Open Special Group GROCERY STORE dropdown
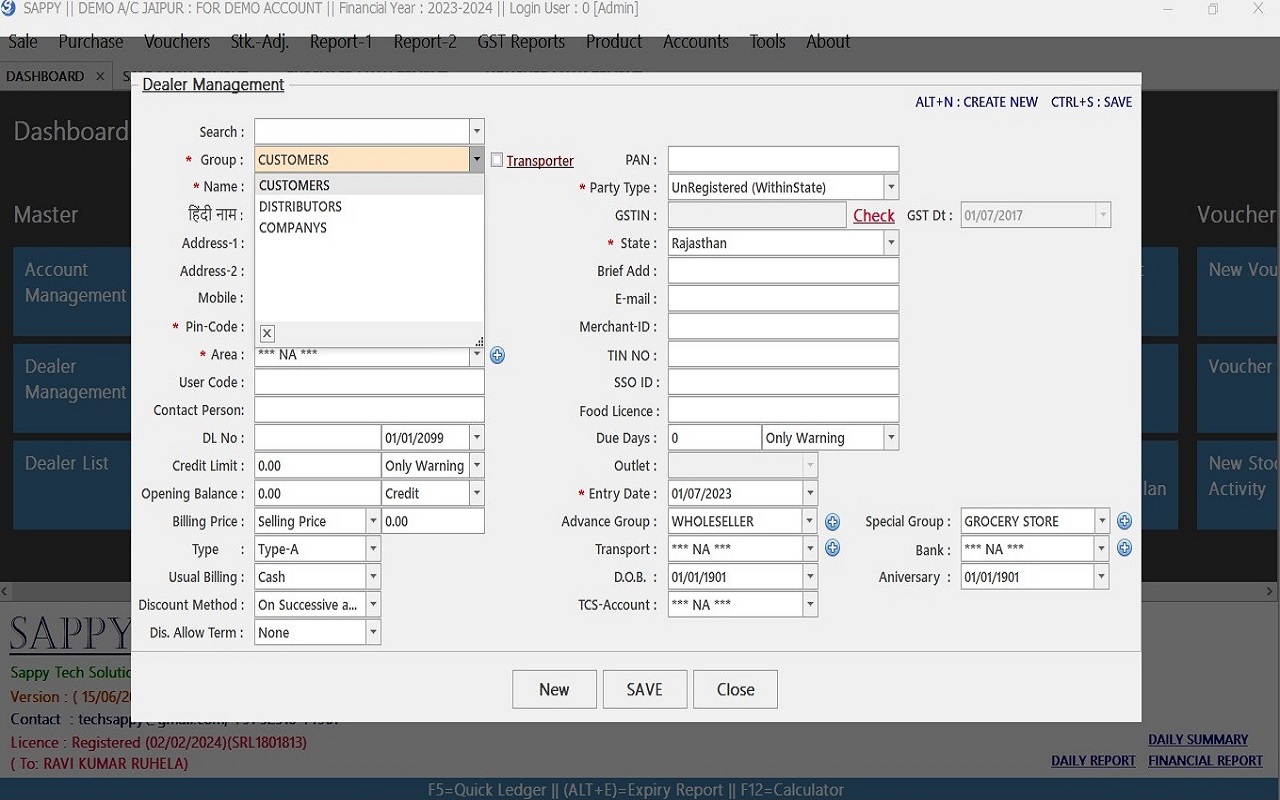 1102,521
